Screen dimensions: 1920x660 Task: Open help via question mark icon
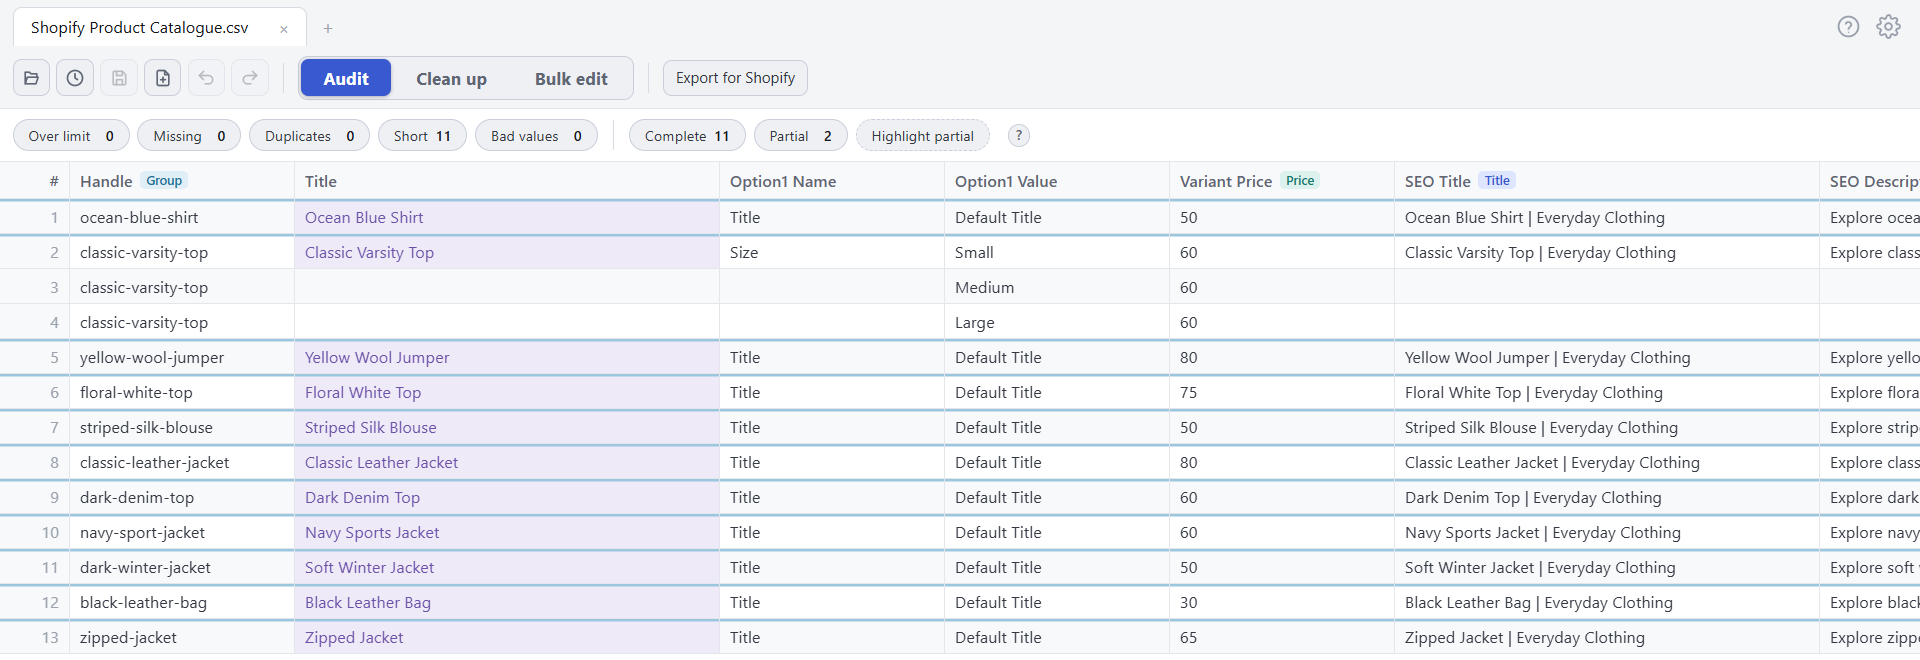pos(1848,27)
